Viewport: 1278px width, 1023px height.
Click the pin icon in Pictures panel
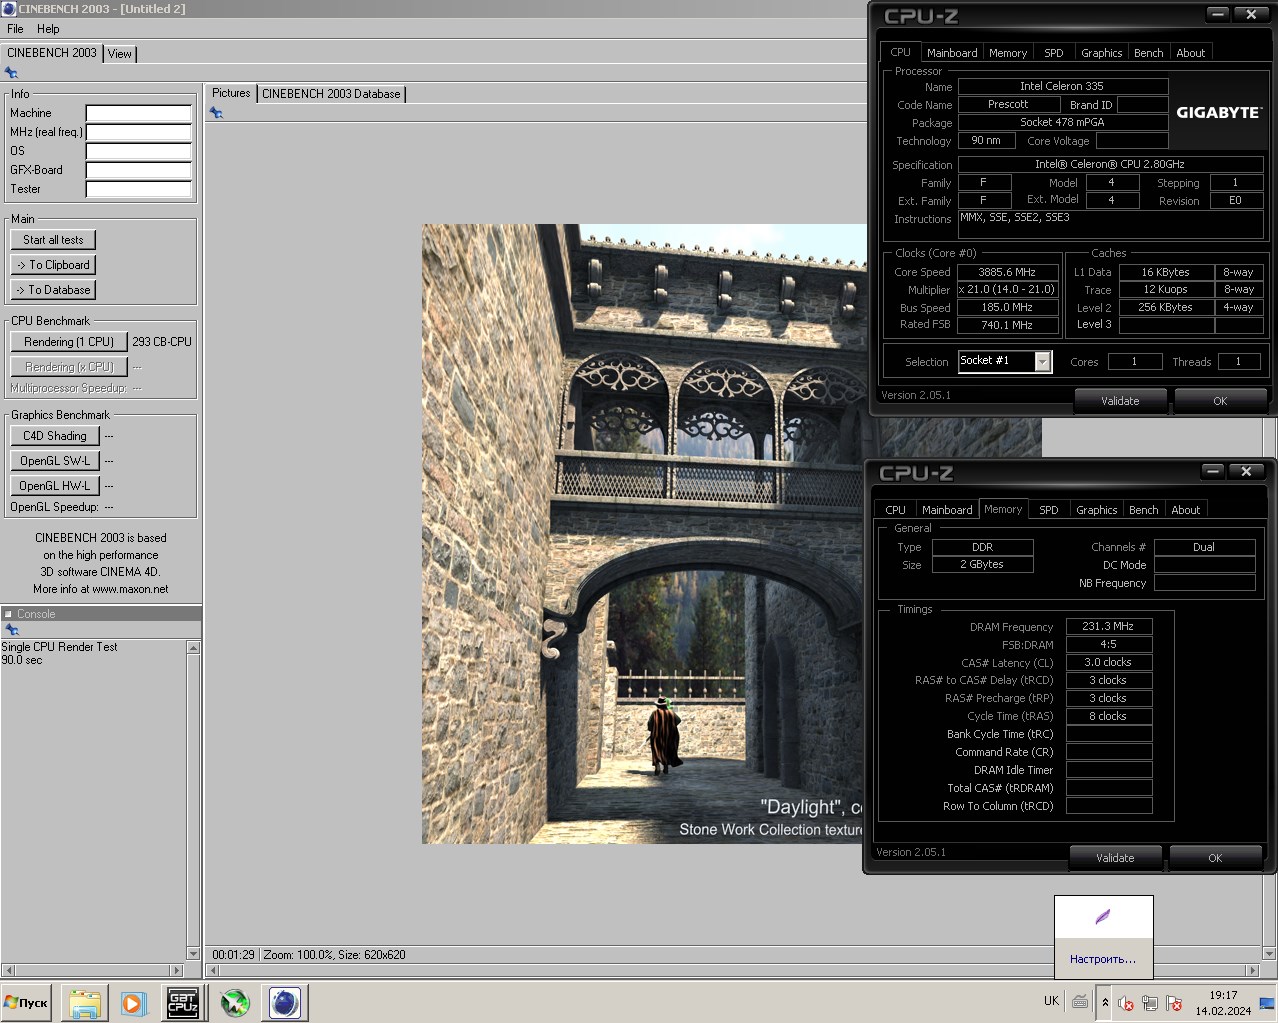point(216,113)
